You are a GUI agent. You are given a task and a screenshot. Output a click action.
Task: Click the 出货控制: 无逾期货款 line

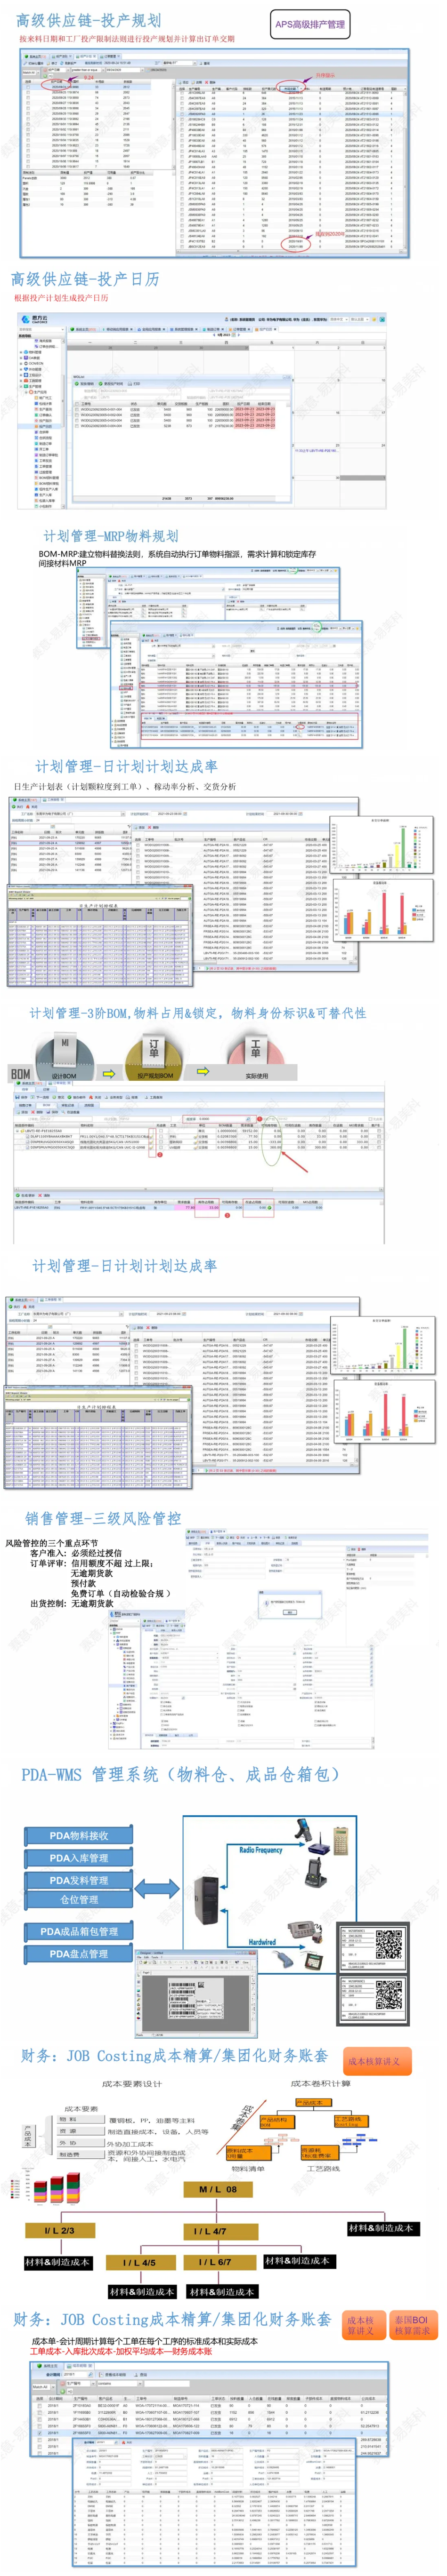(x=71, y=1603)
